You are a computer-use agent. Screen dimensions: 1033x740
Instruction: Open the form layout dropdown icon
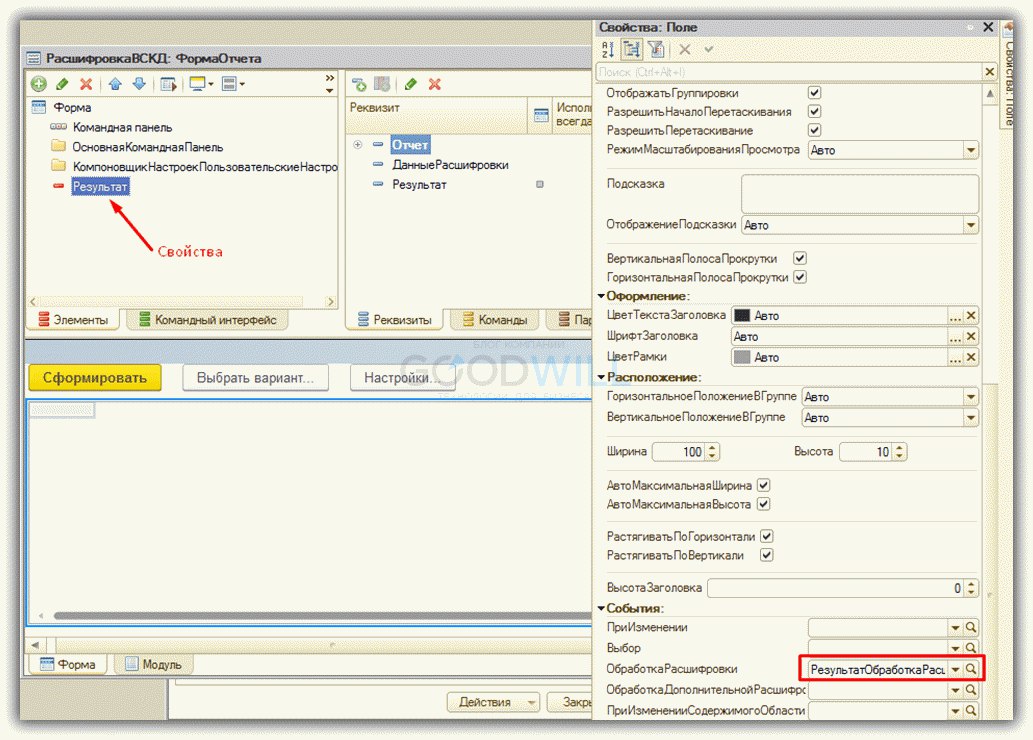click(233, 84)
